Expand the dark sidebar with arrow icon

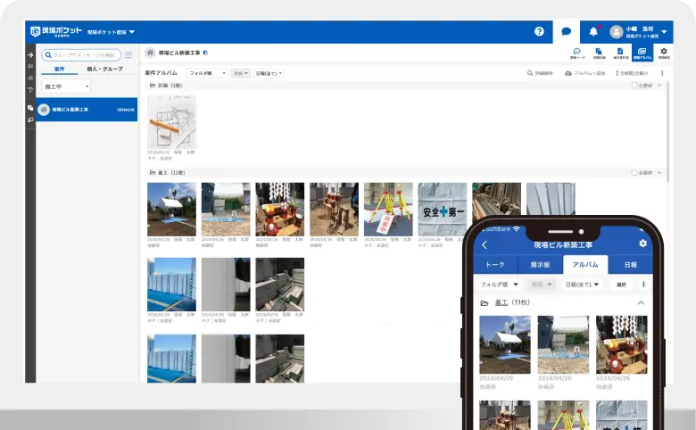click(30, 55)
